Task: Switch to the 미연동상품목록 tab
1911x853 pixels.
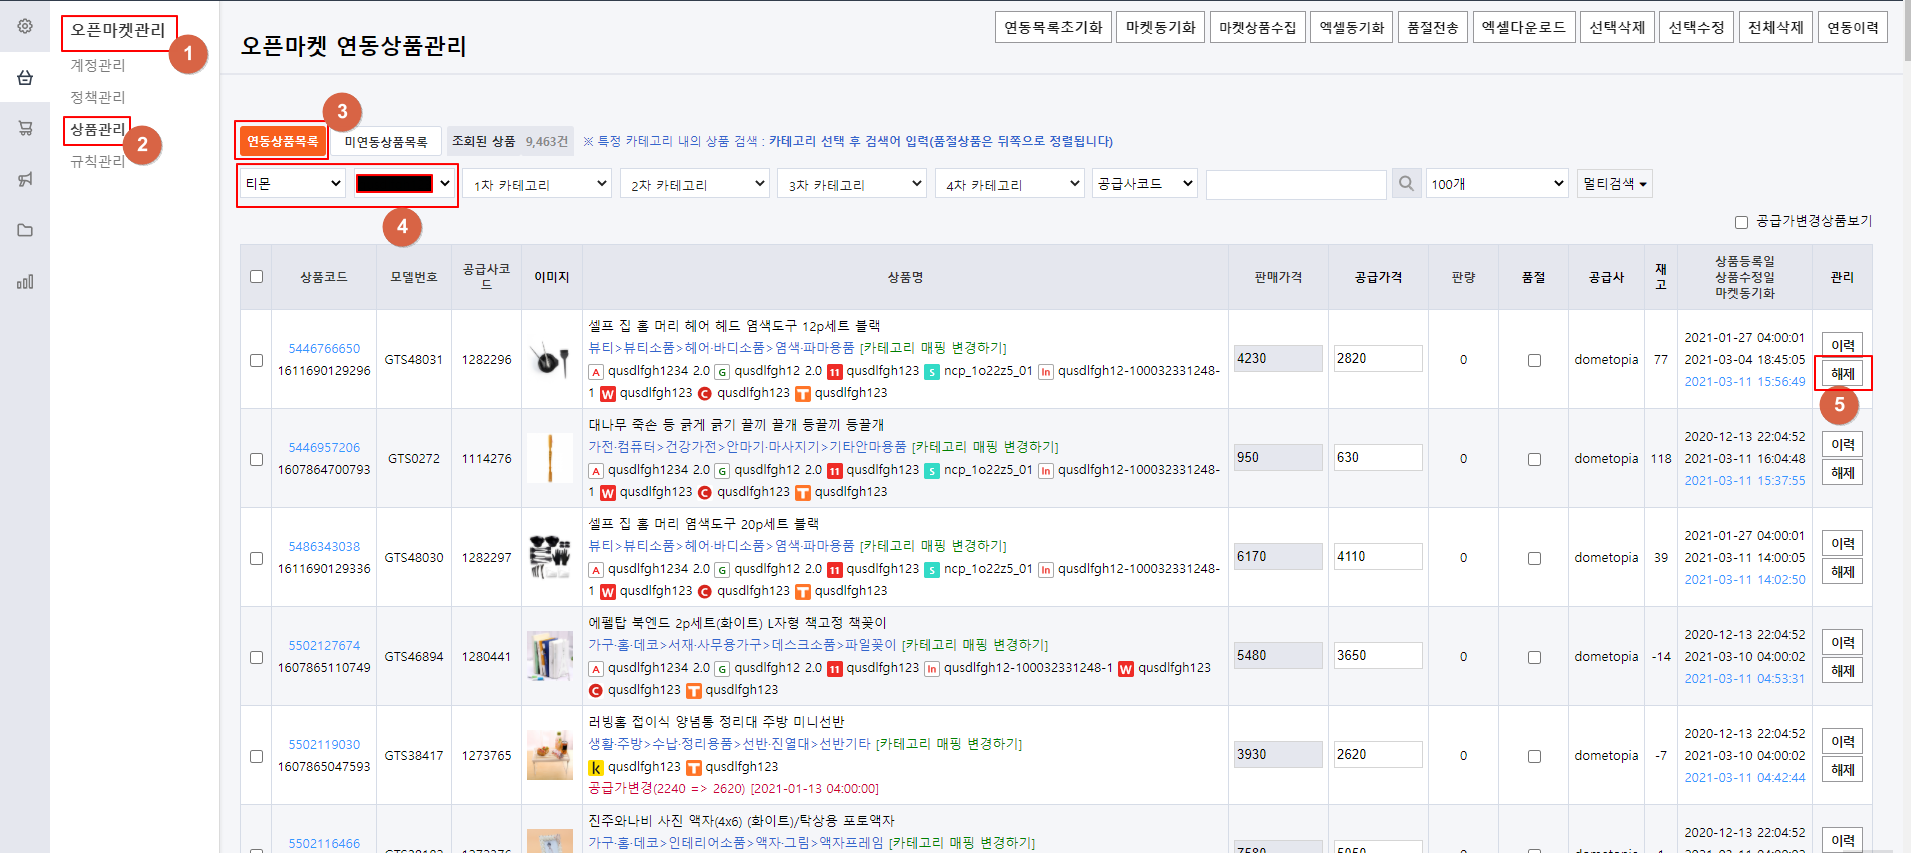Action: [386, 142]
